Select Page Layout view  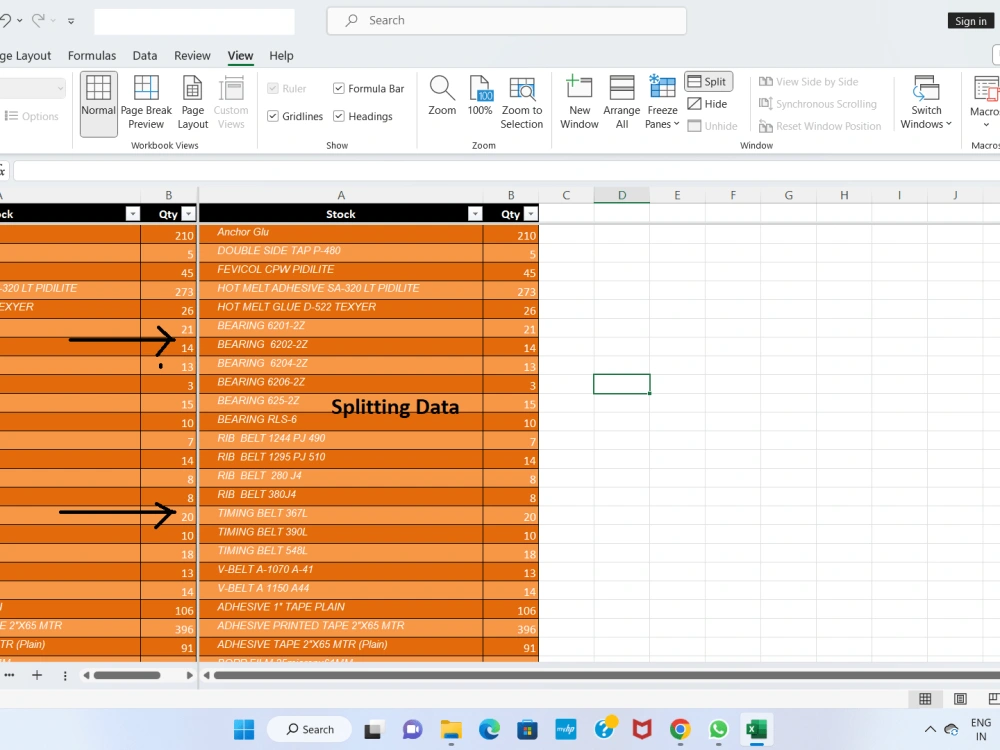192,100
